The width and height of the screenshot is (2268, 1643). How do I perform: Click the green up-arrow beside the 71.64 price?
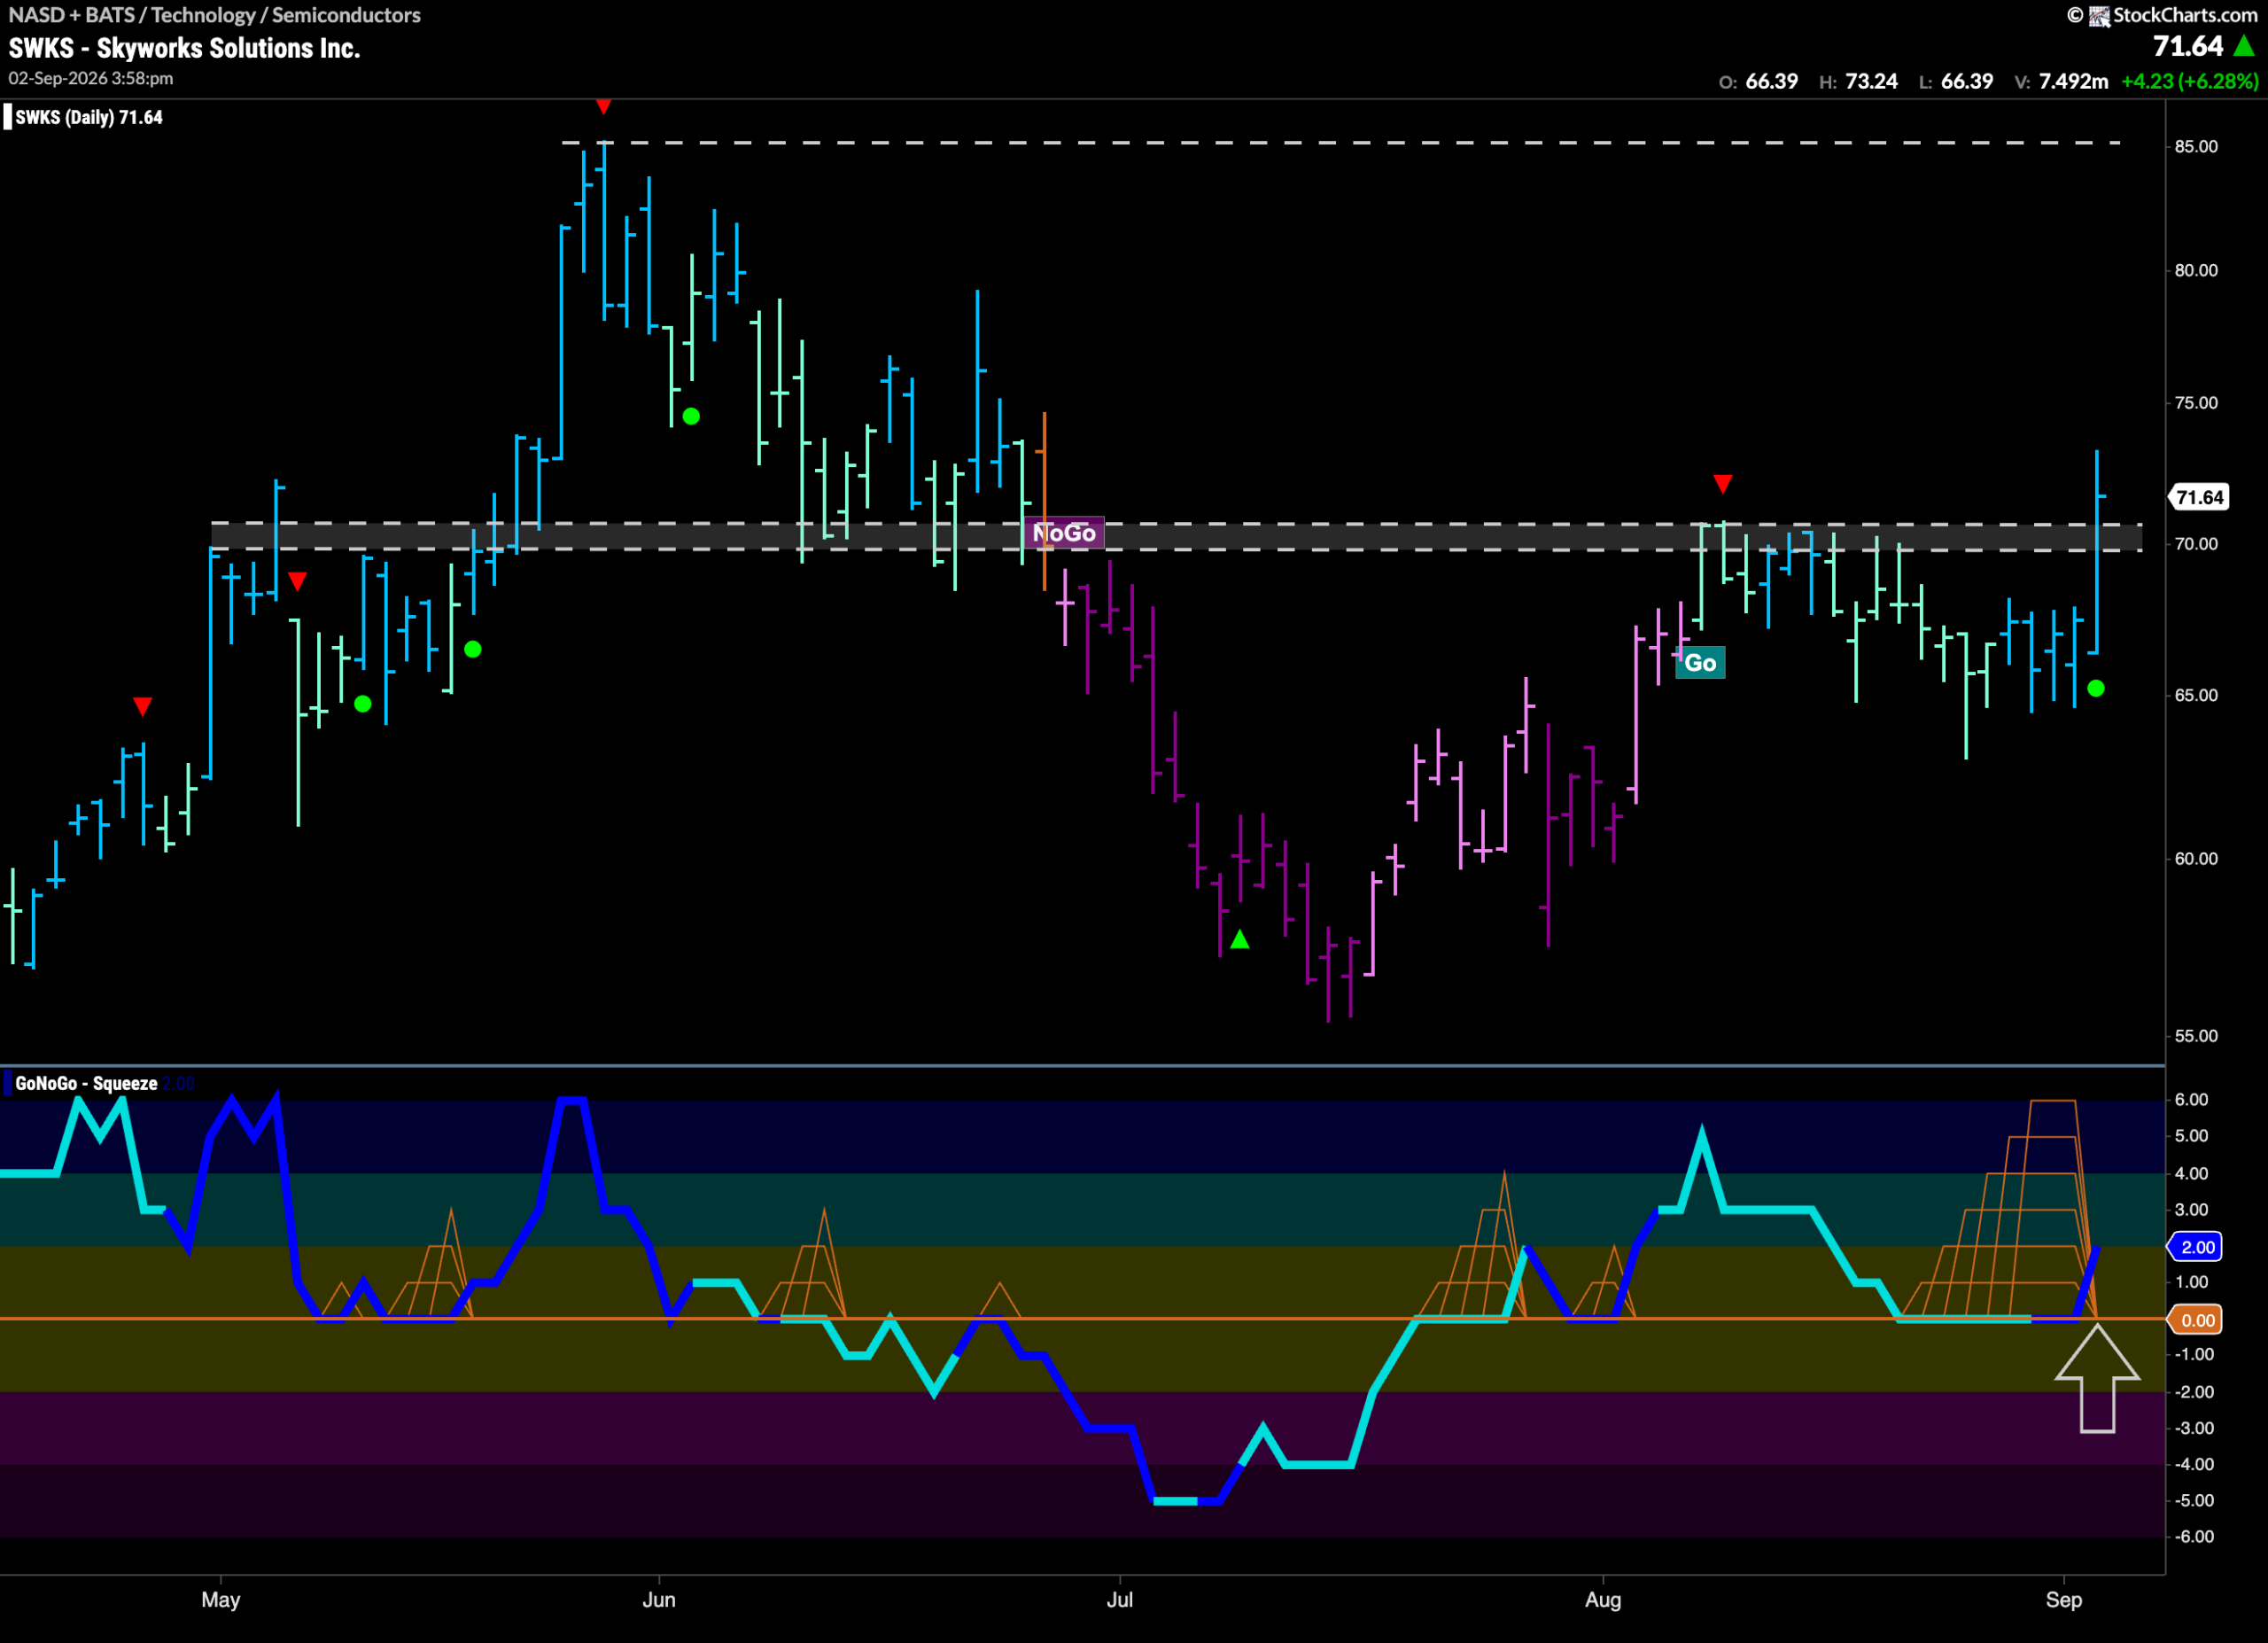[x=2243, y=46]
